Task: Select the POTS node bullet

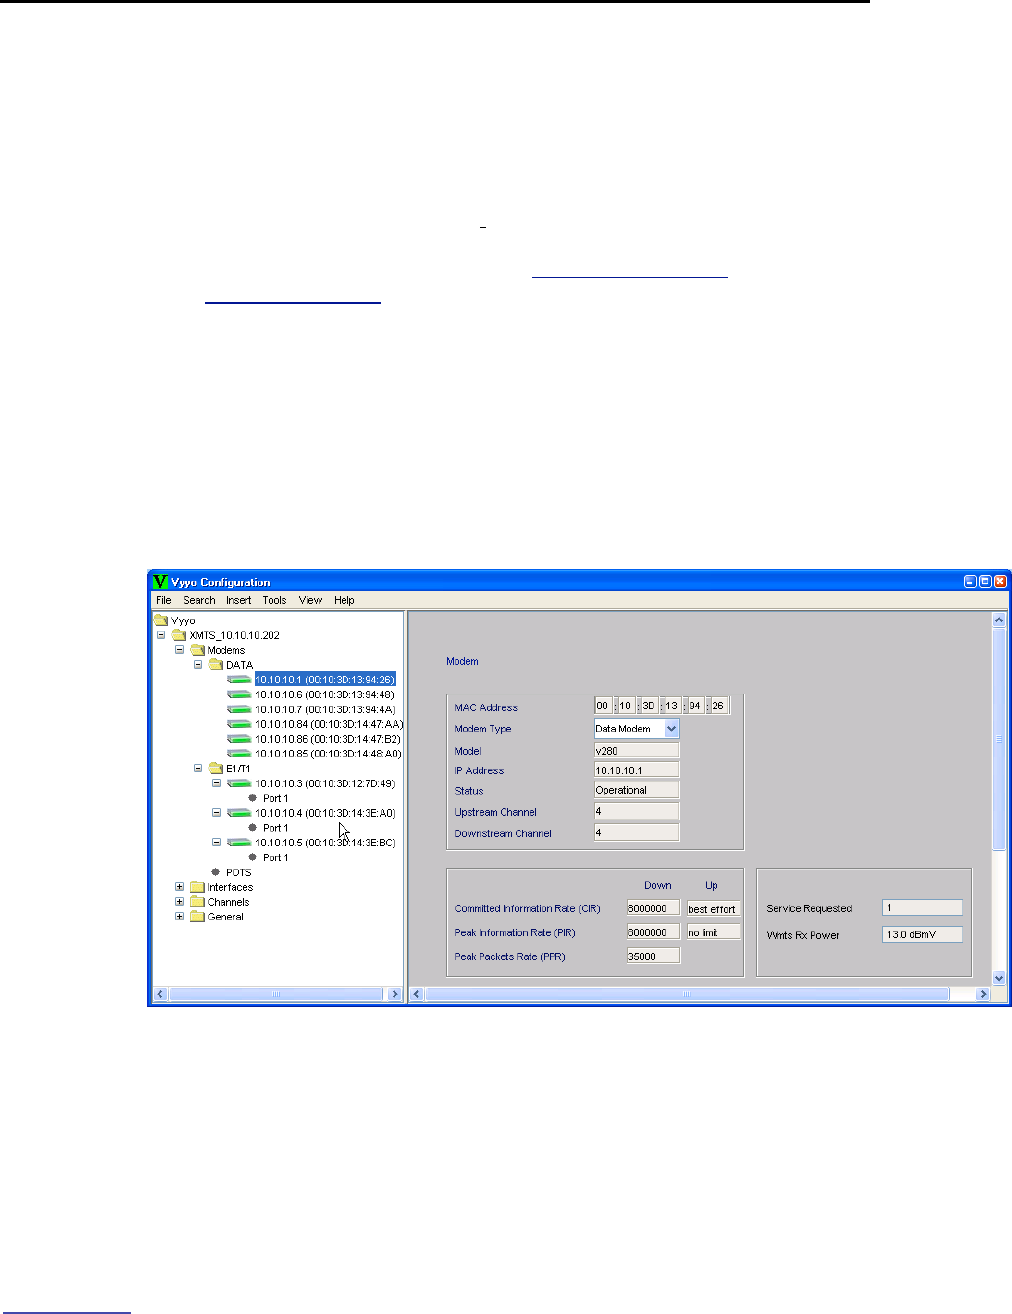Action: pos(216,872)
